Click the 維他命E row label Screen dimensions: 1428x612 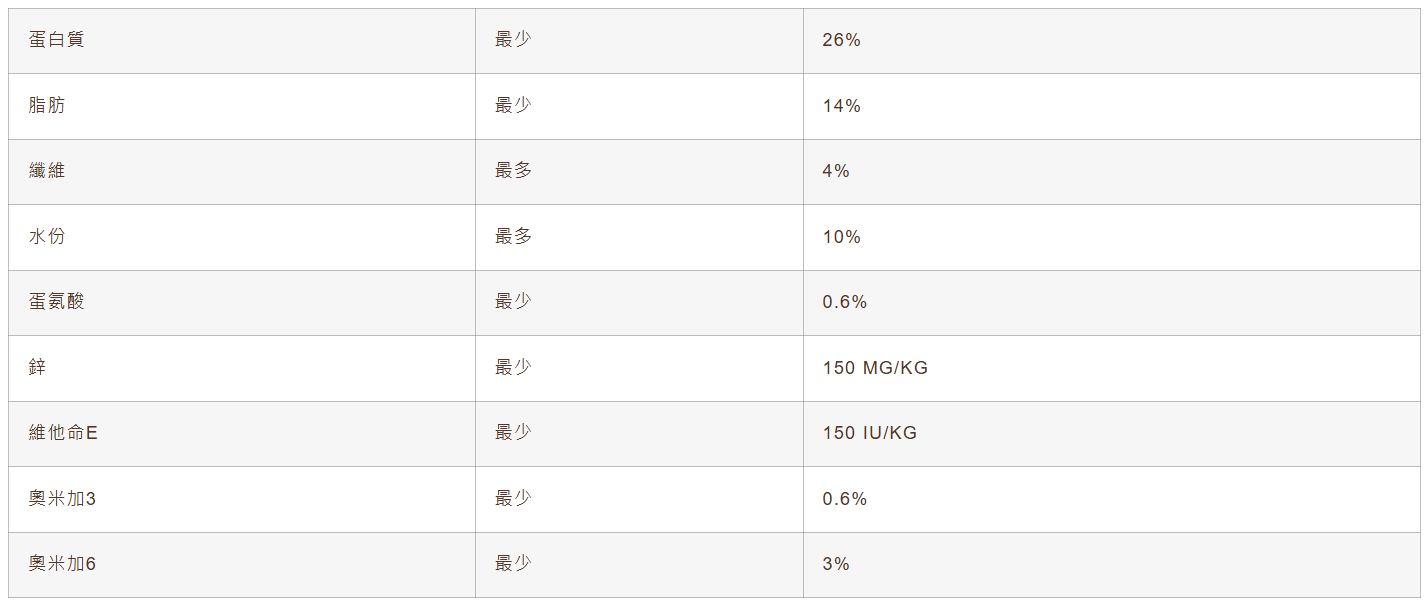click(63, 433)
